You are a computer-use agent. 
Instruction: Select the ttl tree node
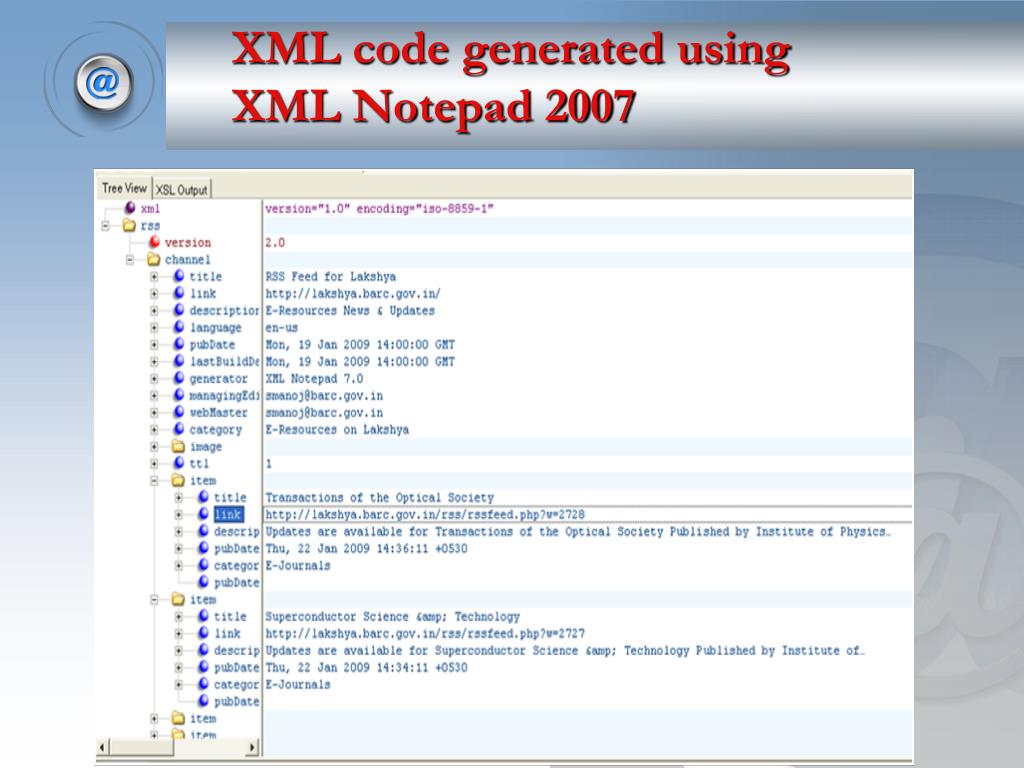coord(199,464)
